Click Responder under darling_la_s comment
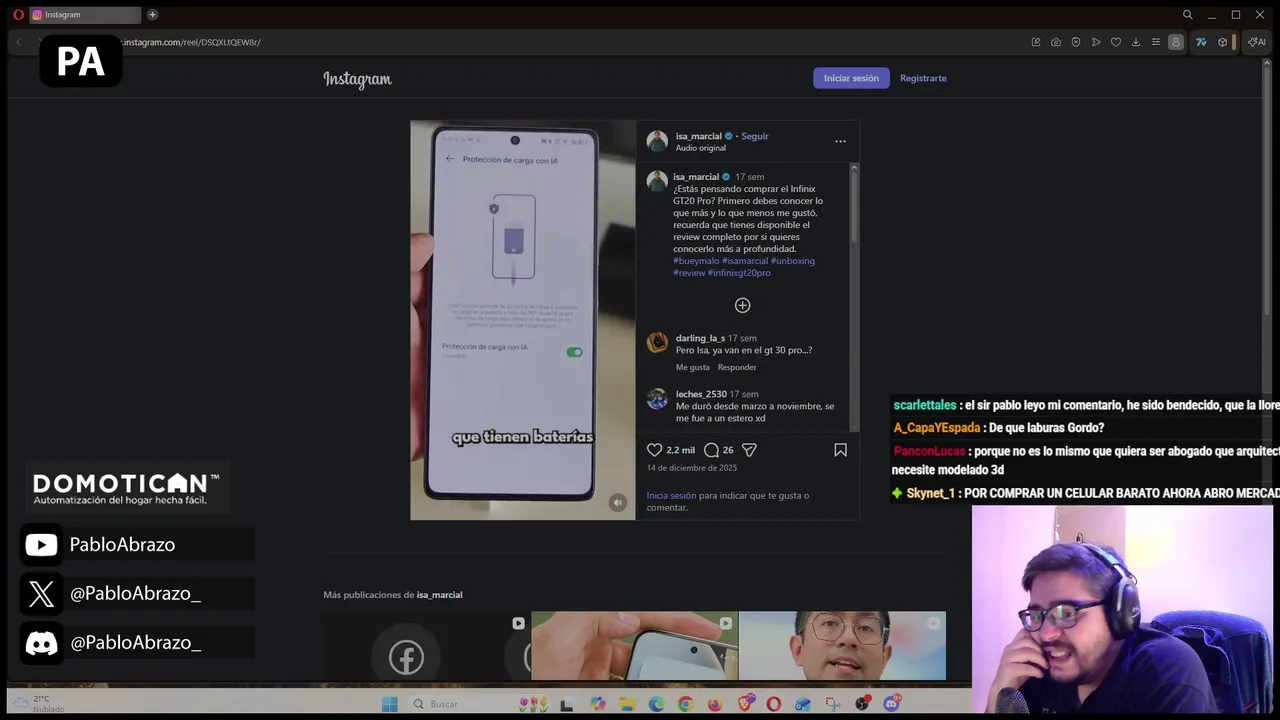This screenshot has height=720, width=1280. 737,367
